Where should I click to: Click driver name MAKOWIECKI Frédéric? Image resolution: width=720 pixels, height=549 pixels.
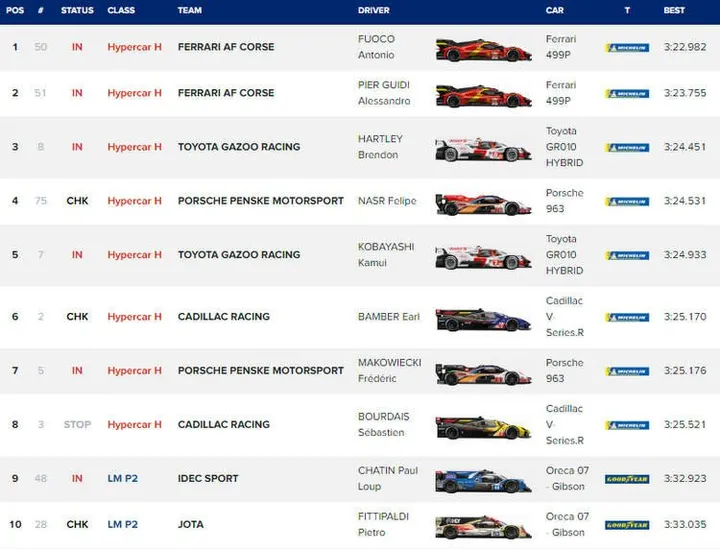[x=389, y=370]
